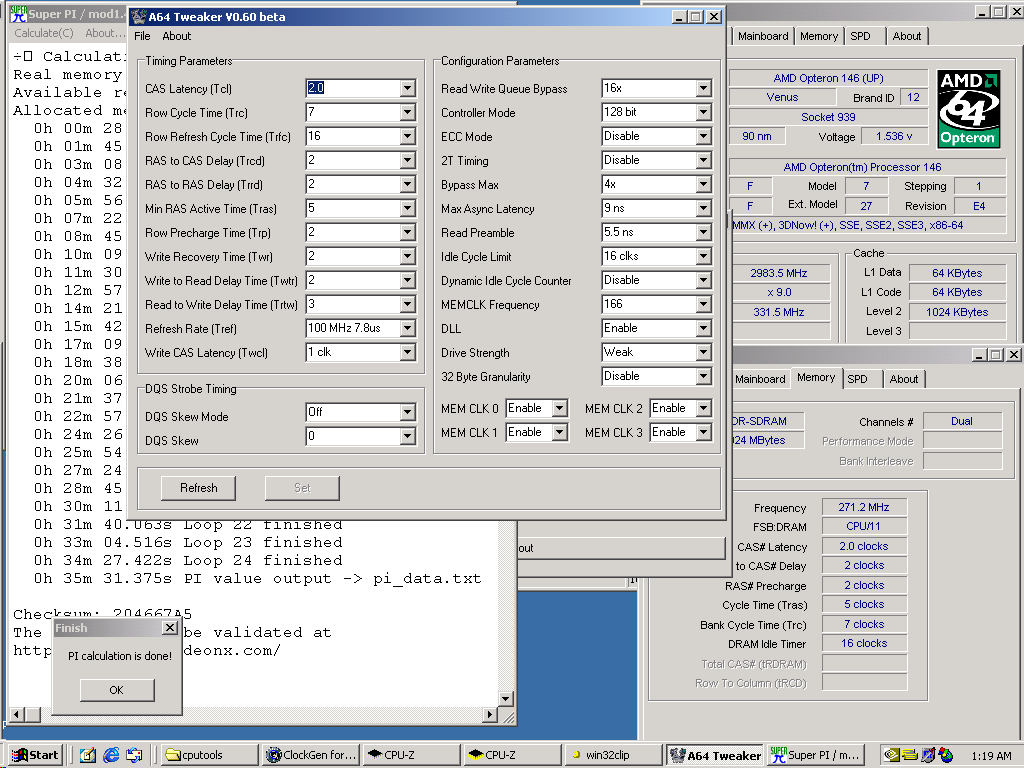Open the Read Preamble dropdown
The image size is (1024, 768).
pos(703,232)
